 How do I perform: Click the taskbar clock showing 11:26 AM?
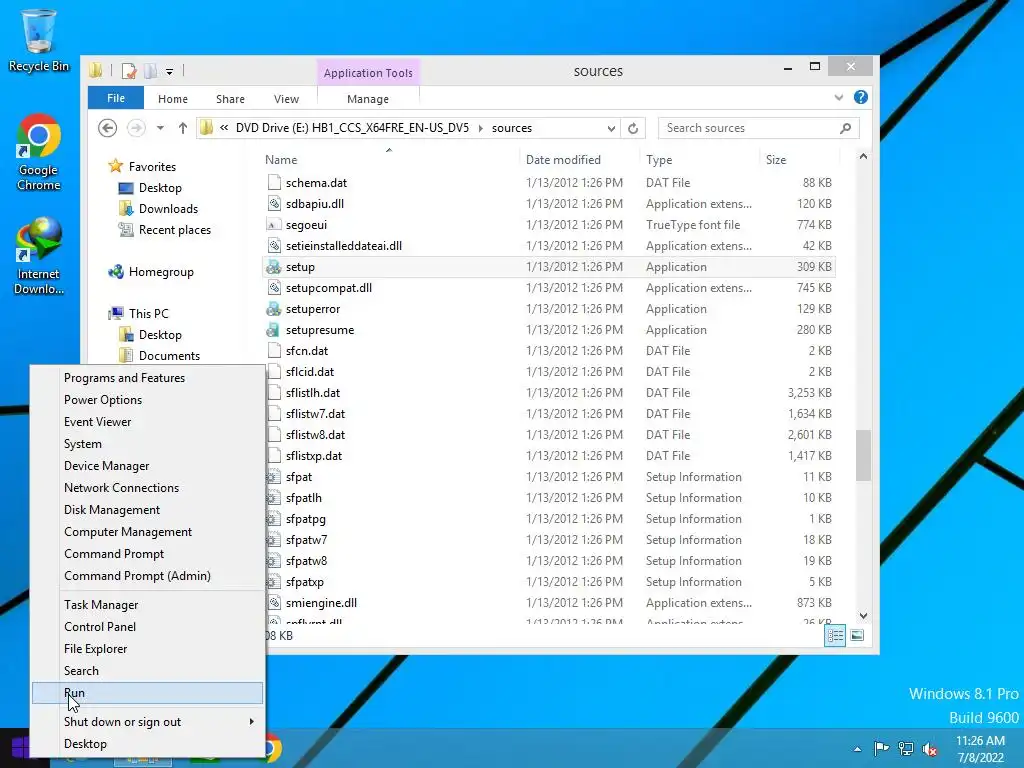[980, 741]
